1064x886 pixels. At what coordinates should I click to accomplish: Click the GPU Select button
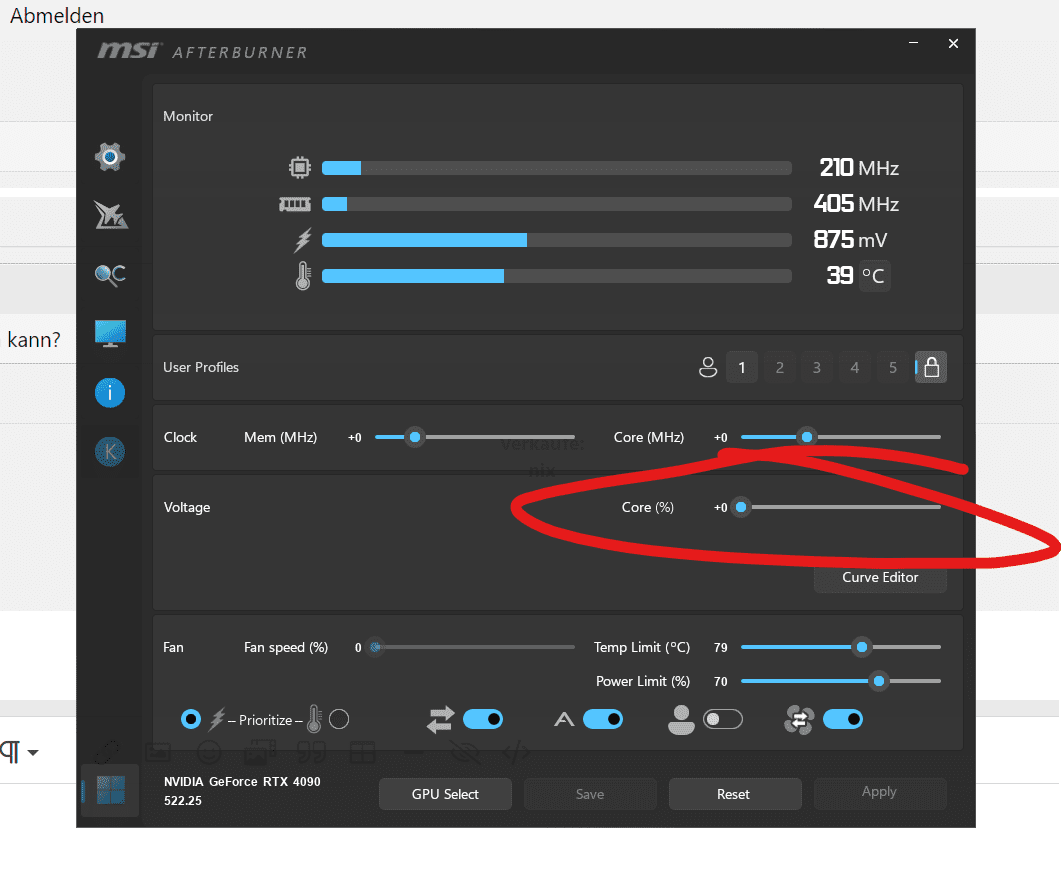(x=445, y=794)
